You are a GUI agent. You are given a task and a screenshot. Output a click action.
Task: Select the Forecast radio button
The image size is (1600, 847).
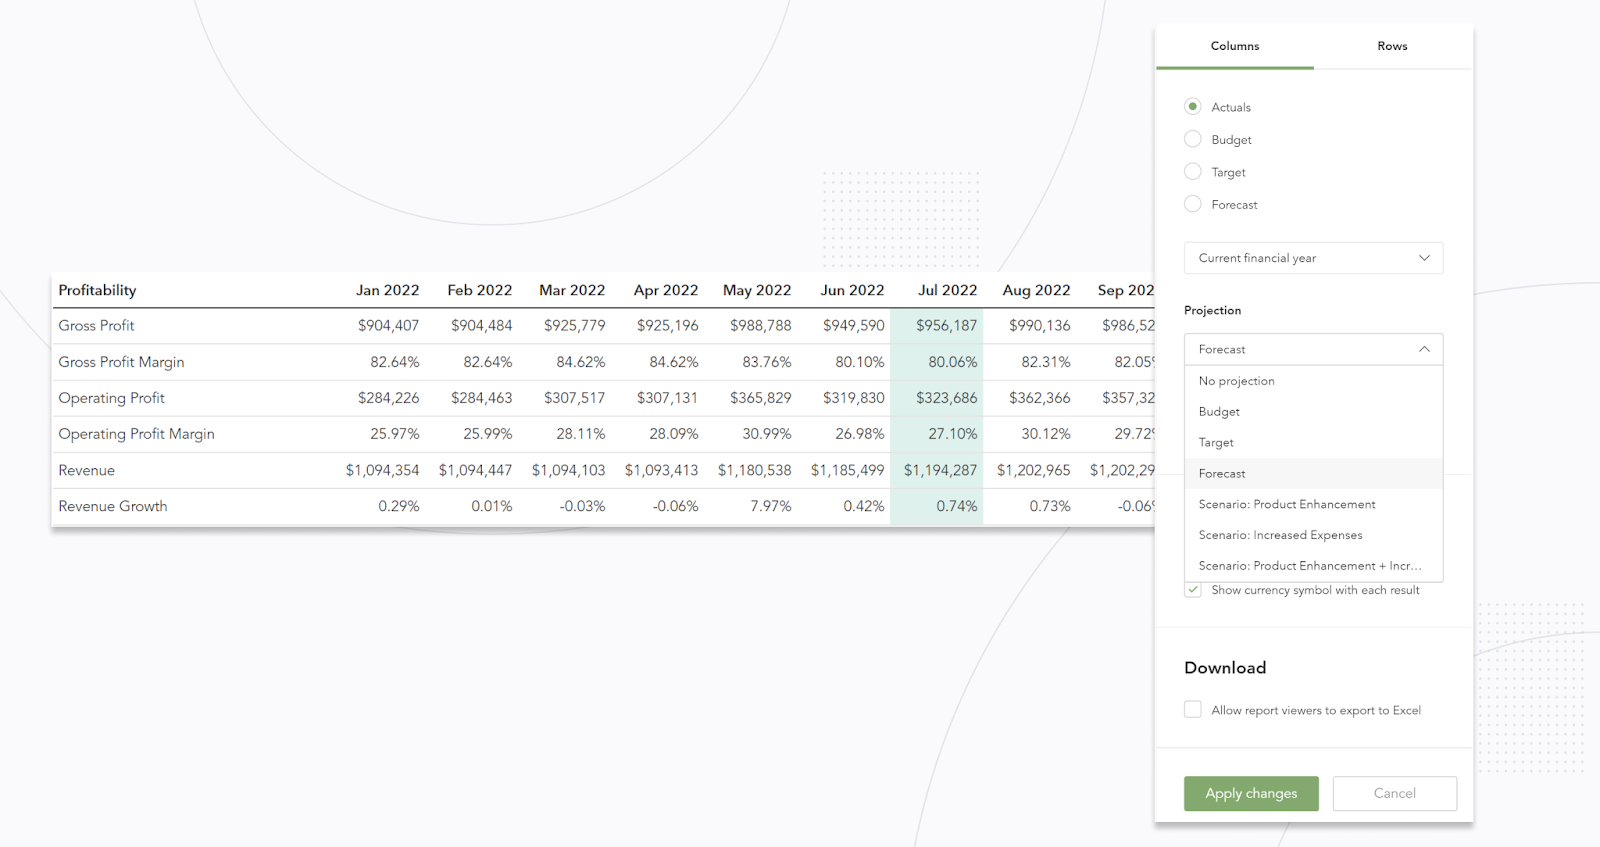[1193, 204]
